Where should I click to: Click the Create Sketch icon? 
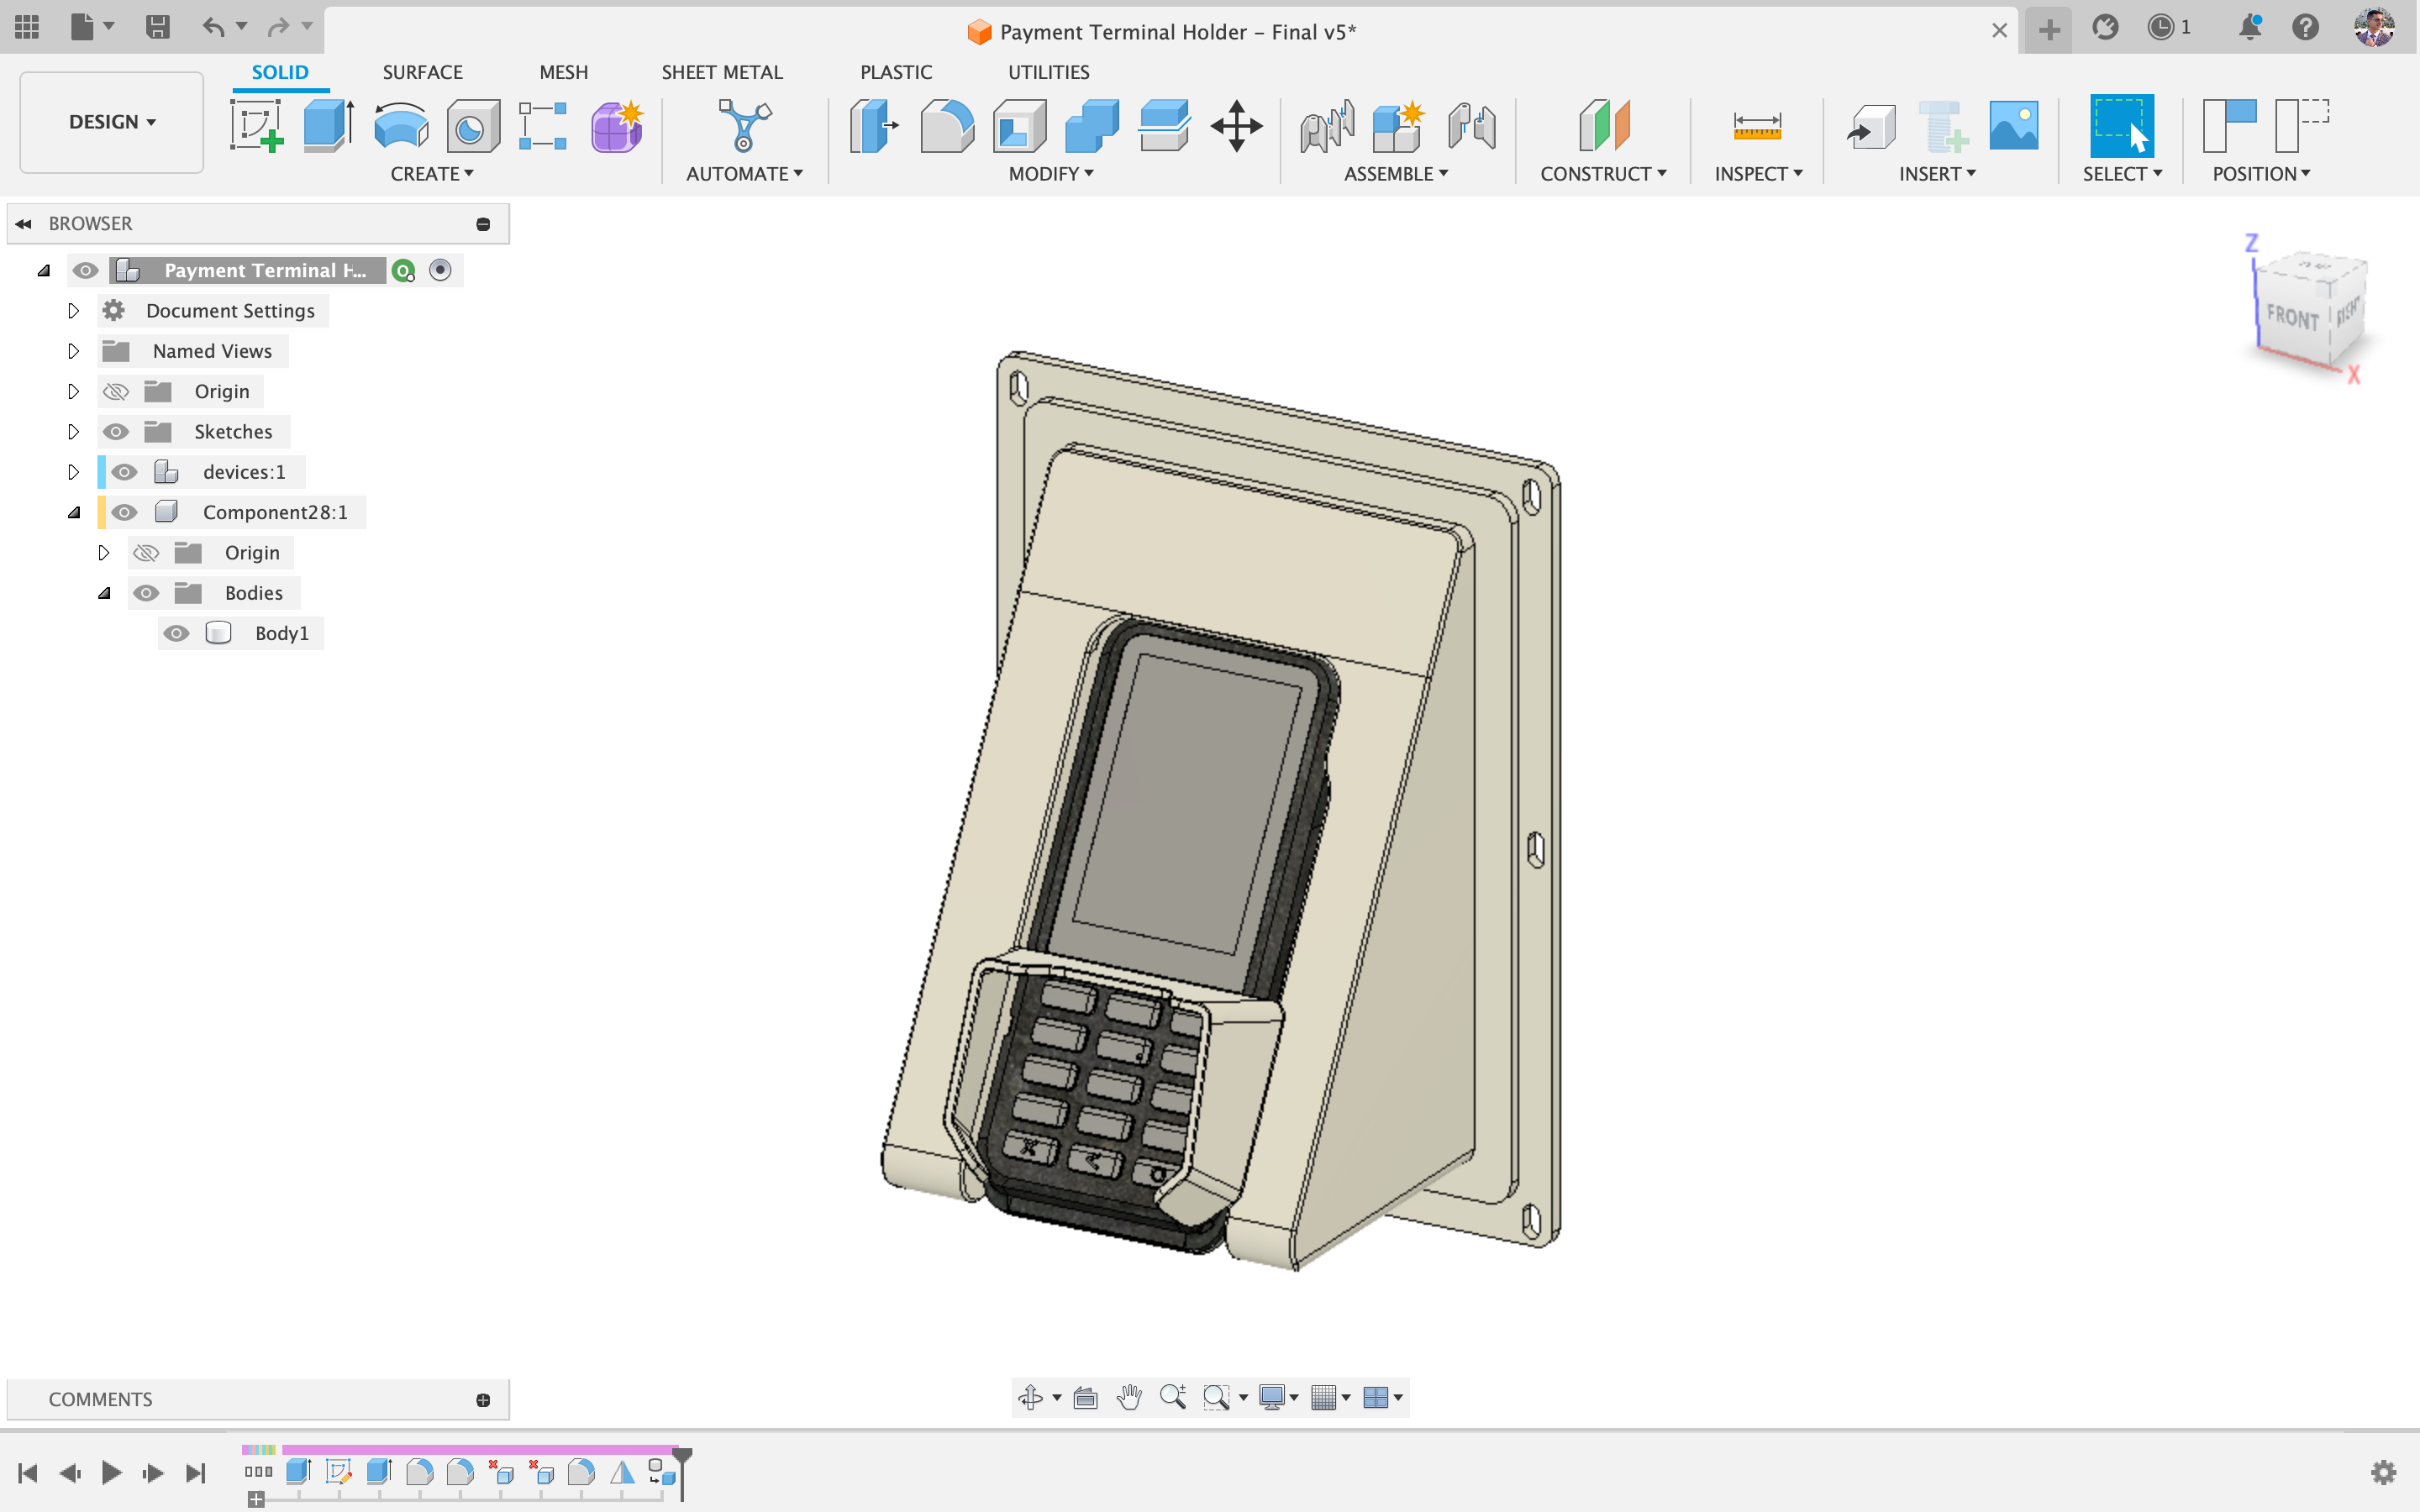256,126
